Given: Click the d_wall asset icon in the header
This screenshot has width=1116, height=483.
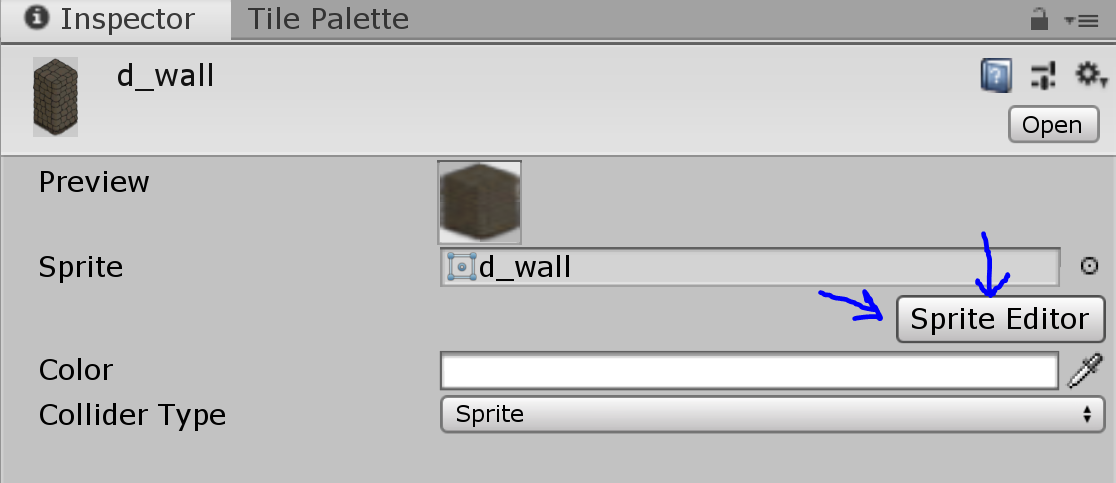Looking at the screenshot, I should point(55,96).
